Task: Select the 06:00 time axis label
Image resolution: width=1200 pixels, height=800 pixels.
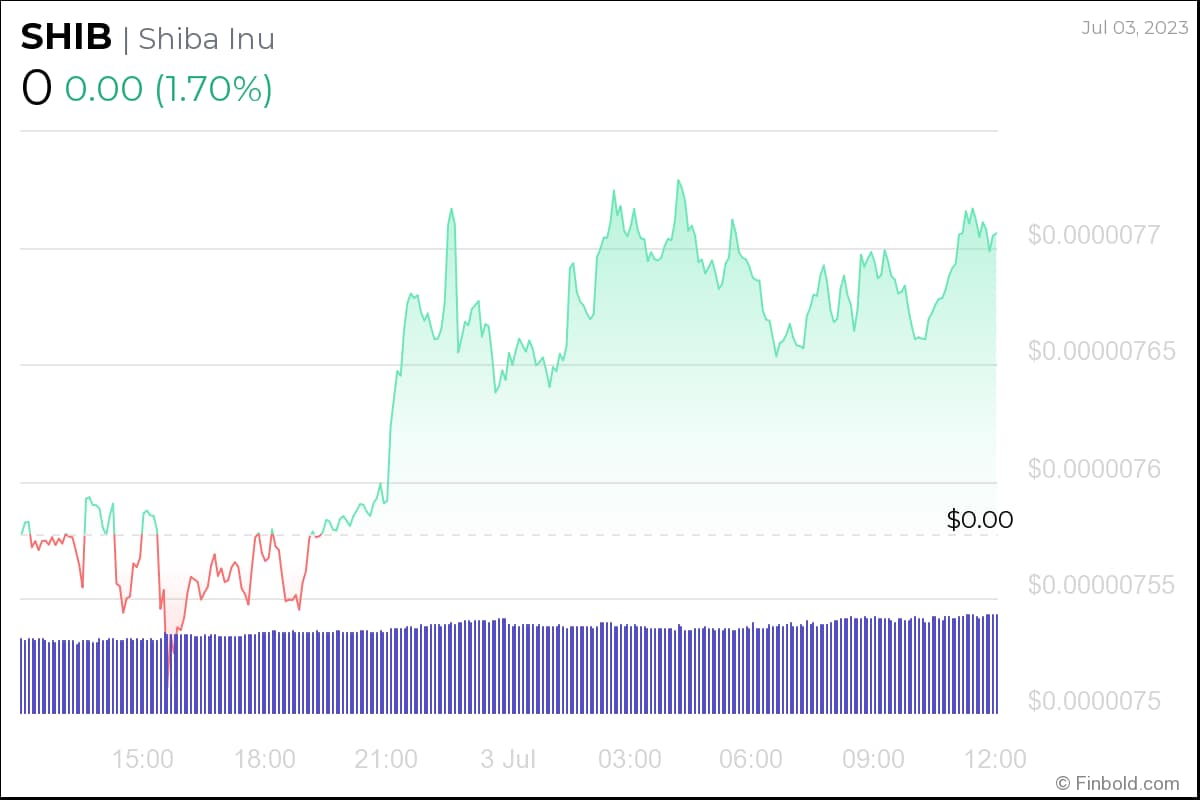Action: pyautogui.click(x=752, y=759)
